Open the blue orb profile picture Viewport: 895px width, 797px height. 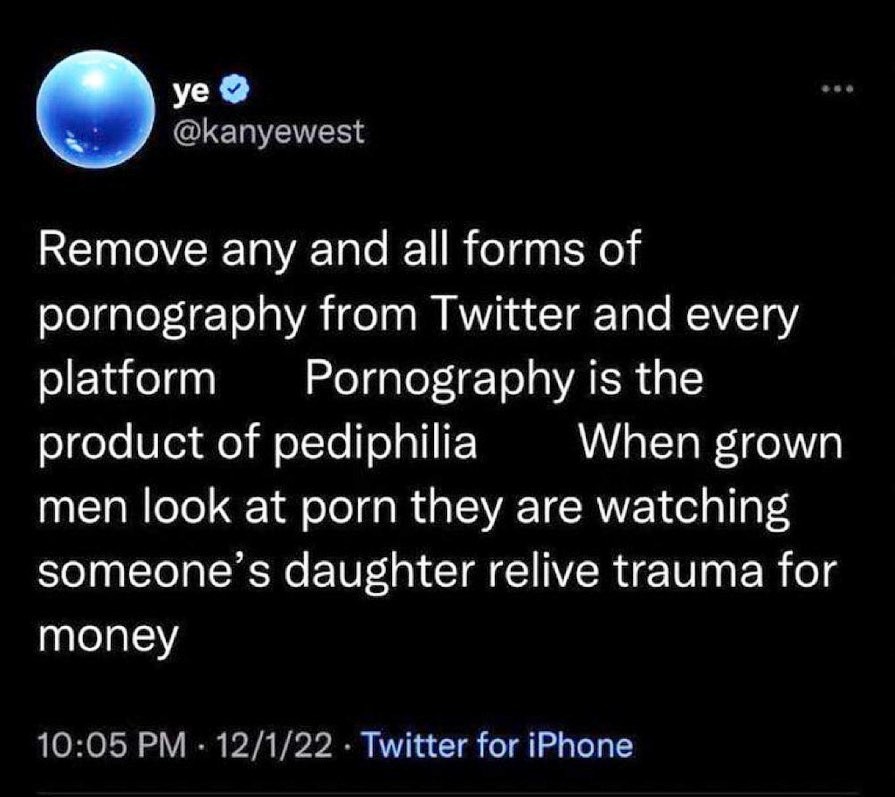click(x=95, y=109)
